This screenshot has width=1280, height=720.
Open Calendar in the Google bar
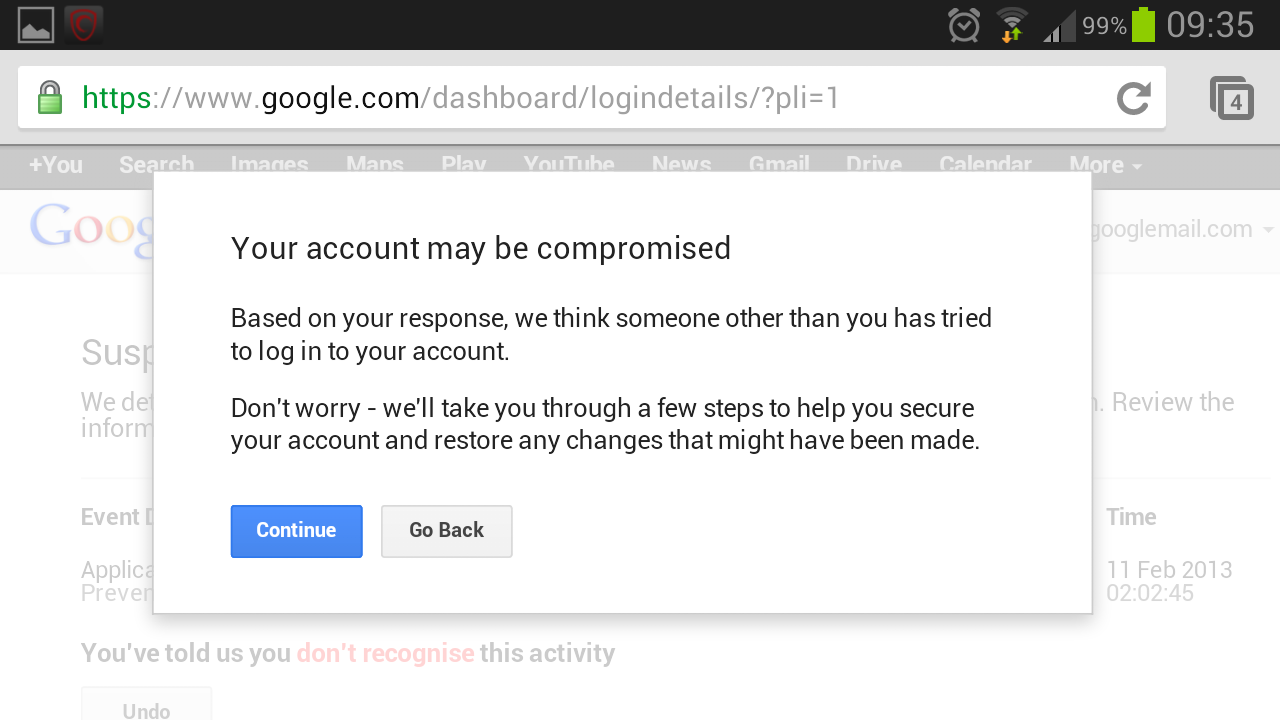click(x=985, y=165)
